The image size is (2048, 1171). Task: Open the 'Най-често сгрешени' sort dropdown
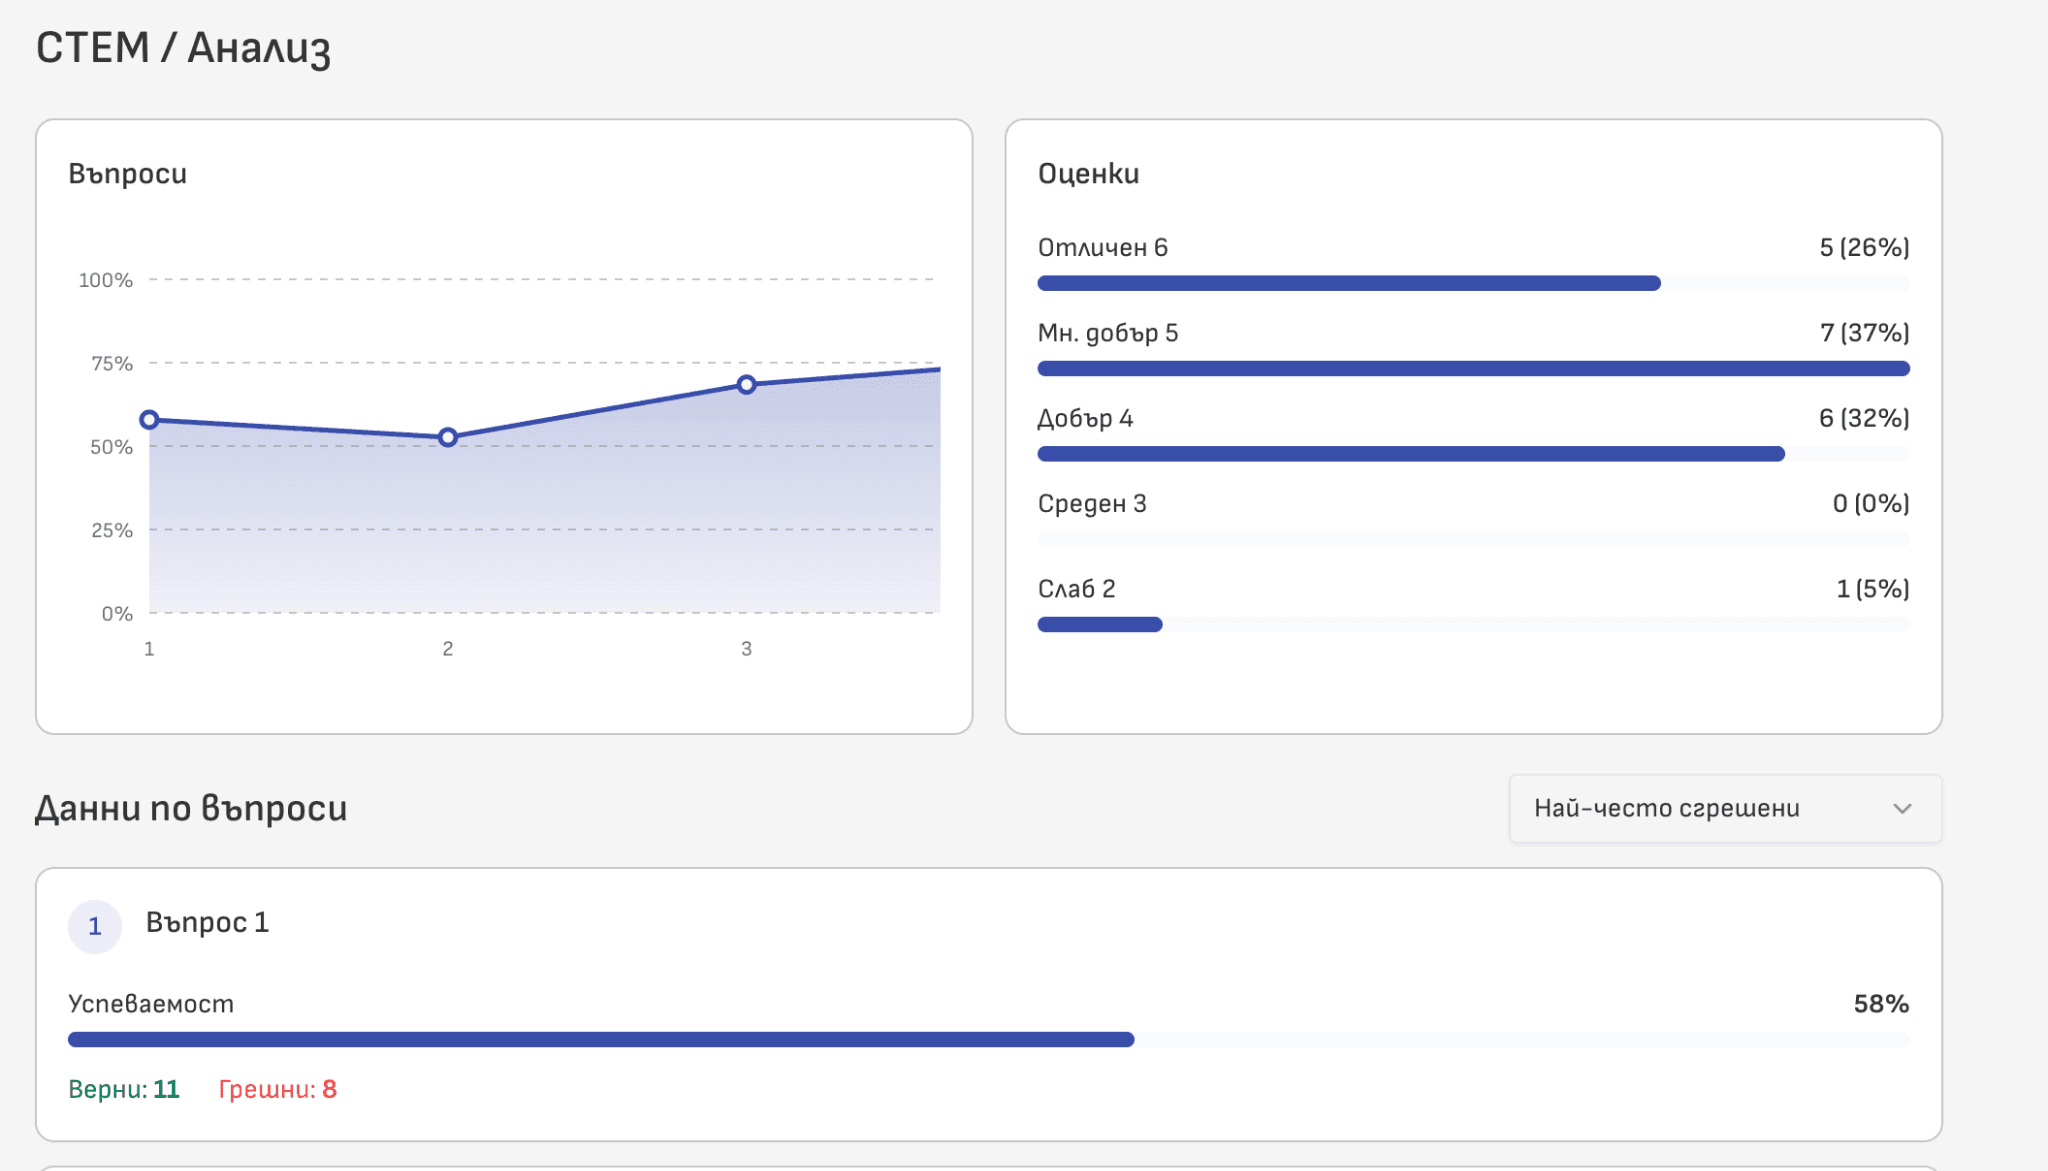(x=1725, y=808)
